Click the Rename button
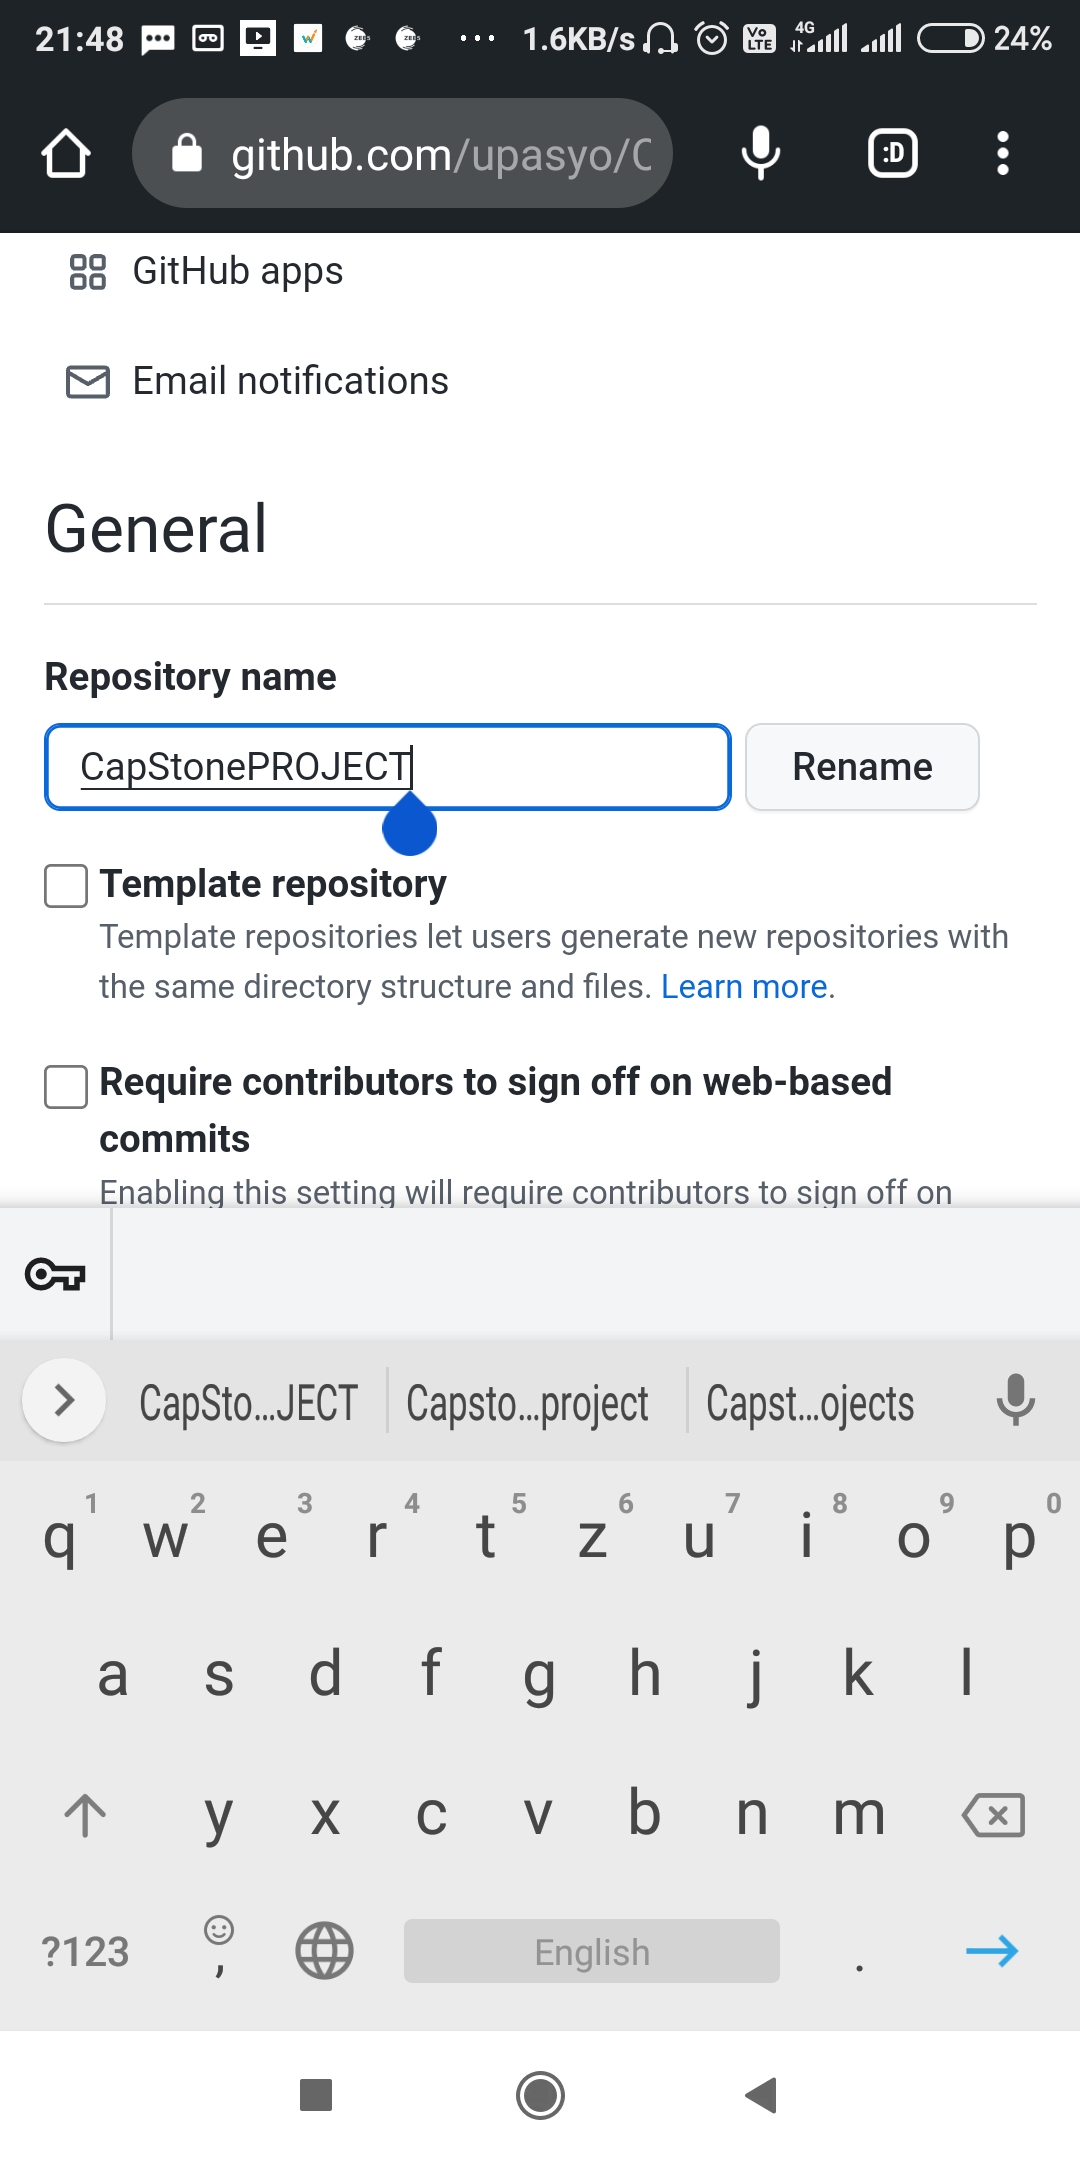This screenshot has width=1080, height=2160. [861, 766]
